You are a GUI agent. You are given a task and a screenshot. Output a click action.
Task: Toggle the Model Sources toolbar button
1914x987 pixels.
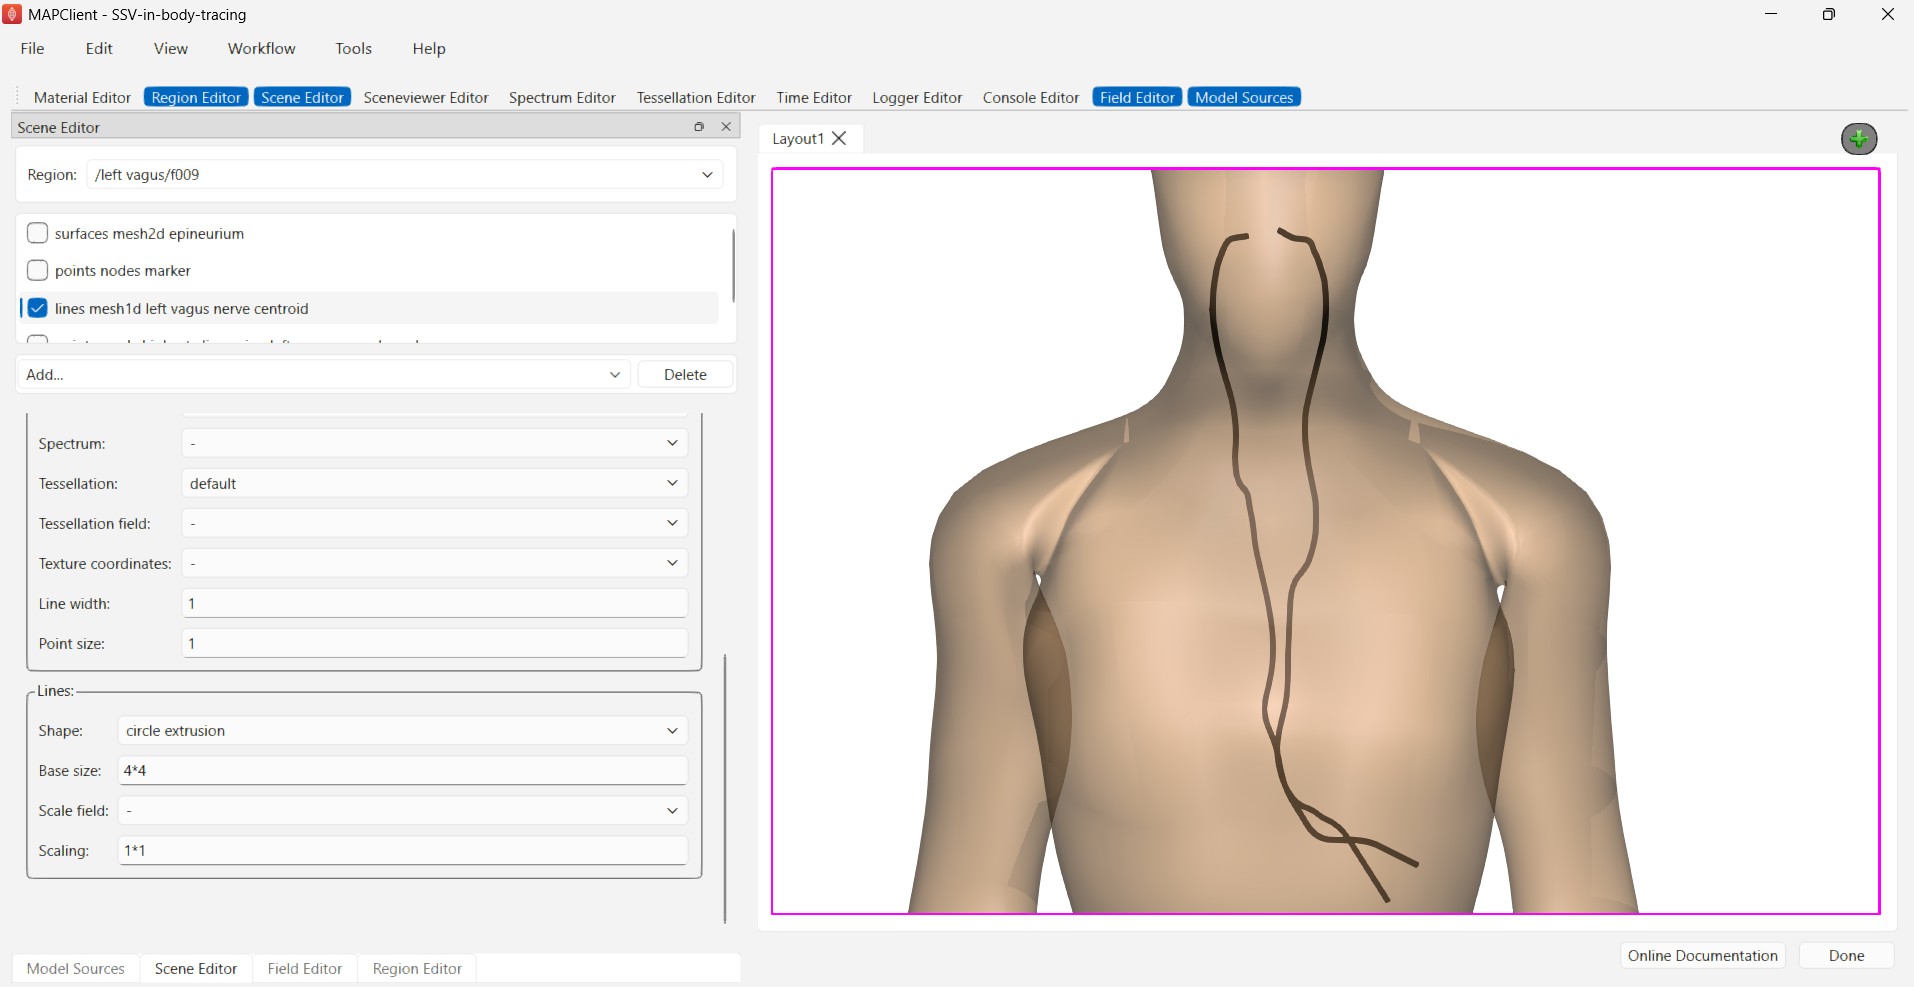[1244, 97]
